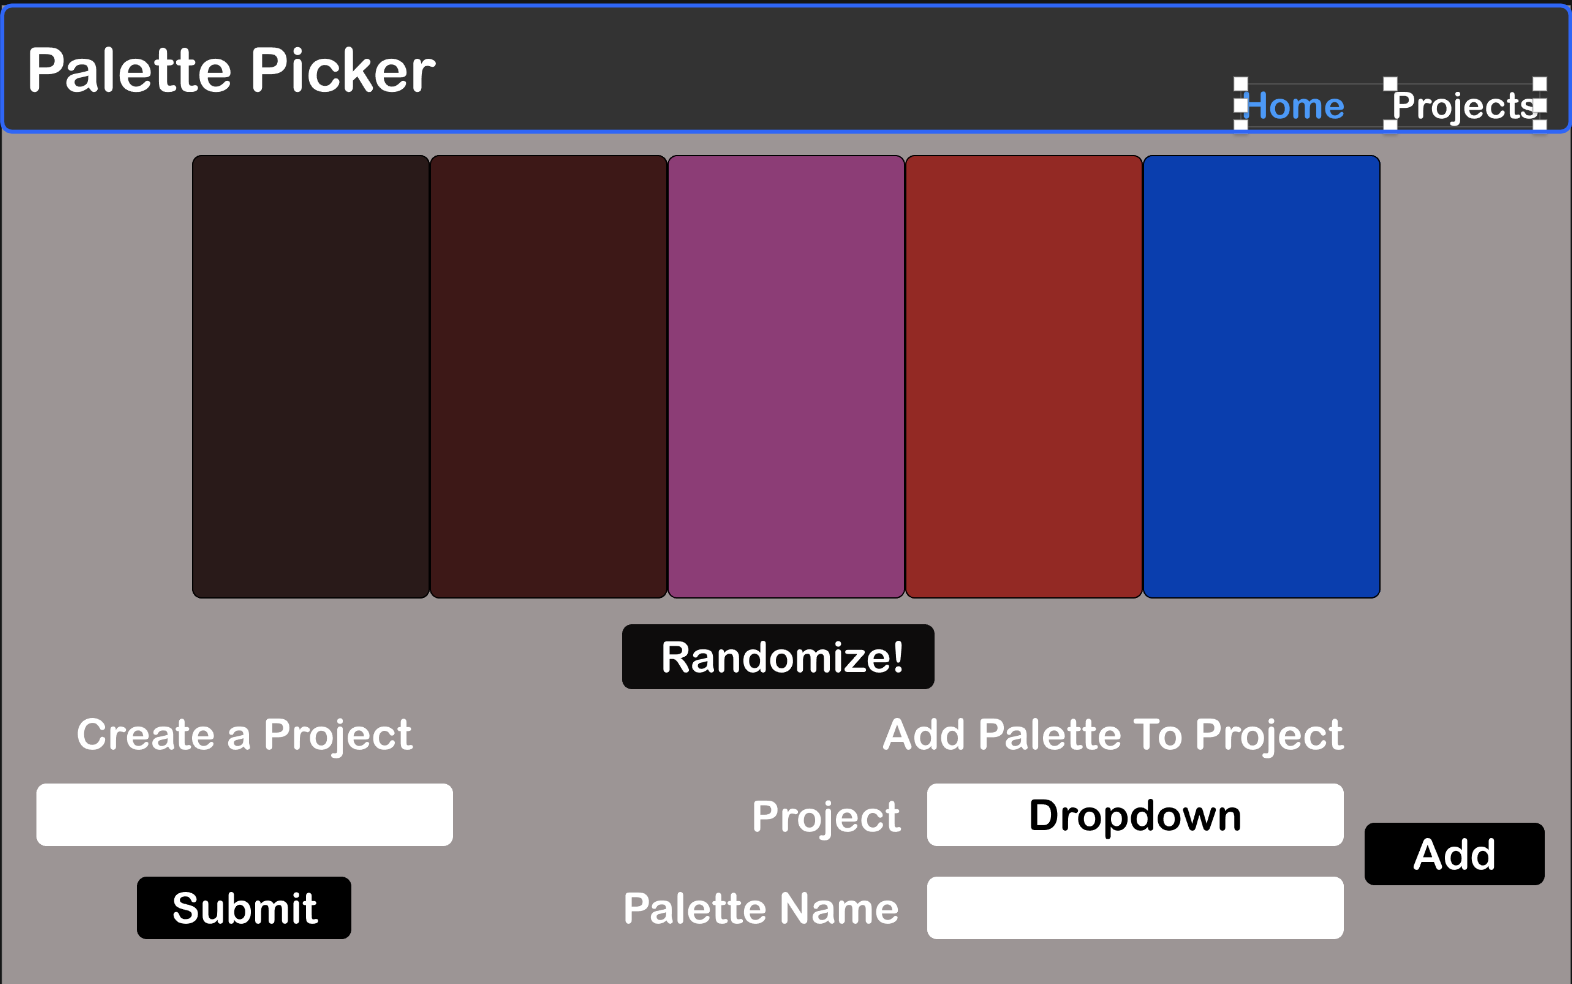
Task: Click the Add button to save palette
Action: point(1453,854)
